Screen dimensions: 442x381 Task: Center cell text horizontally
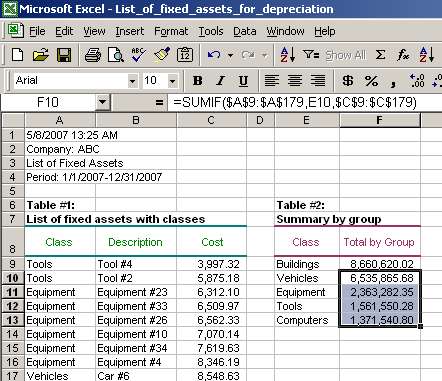coord(295,81)
